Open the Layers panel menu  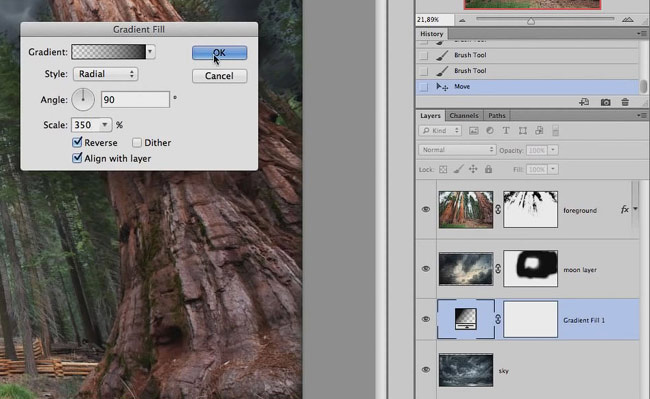tap(641, 116)
